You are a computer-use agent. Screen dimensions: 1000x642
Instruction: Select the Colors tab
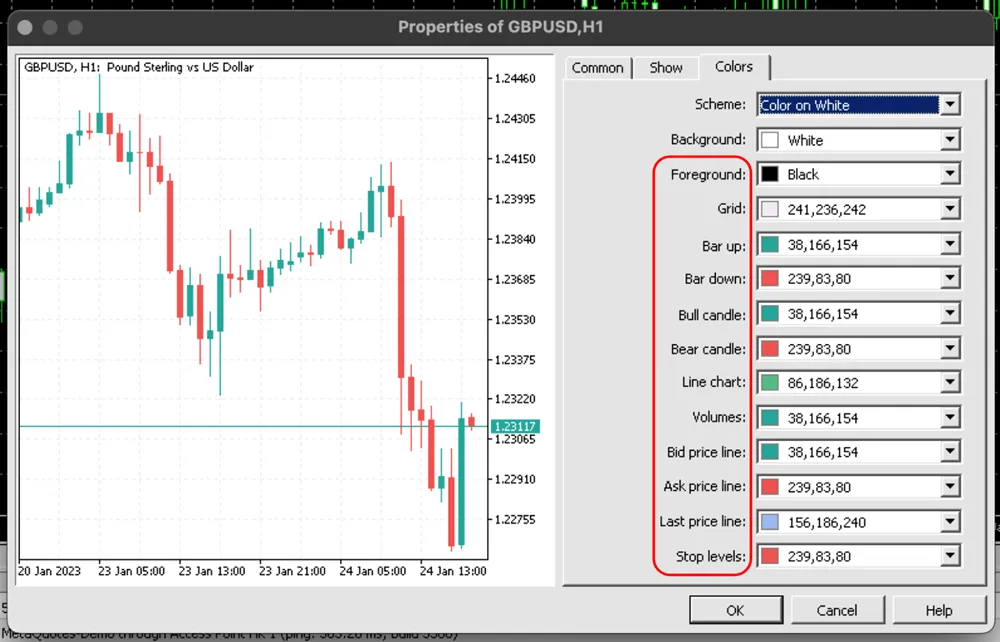734,66
